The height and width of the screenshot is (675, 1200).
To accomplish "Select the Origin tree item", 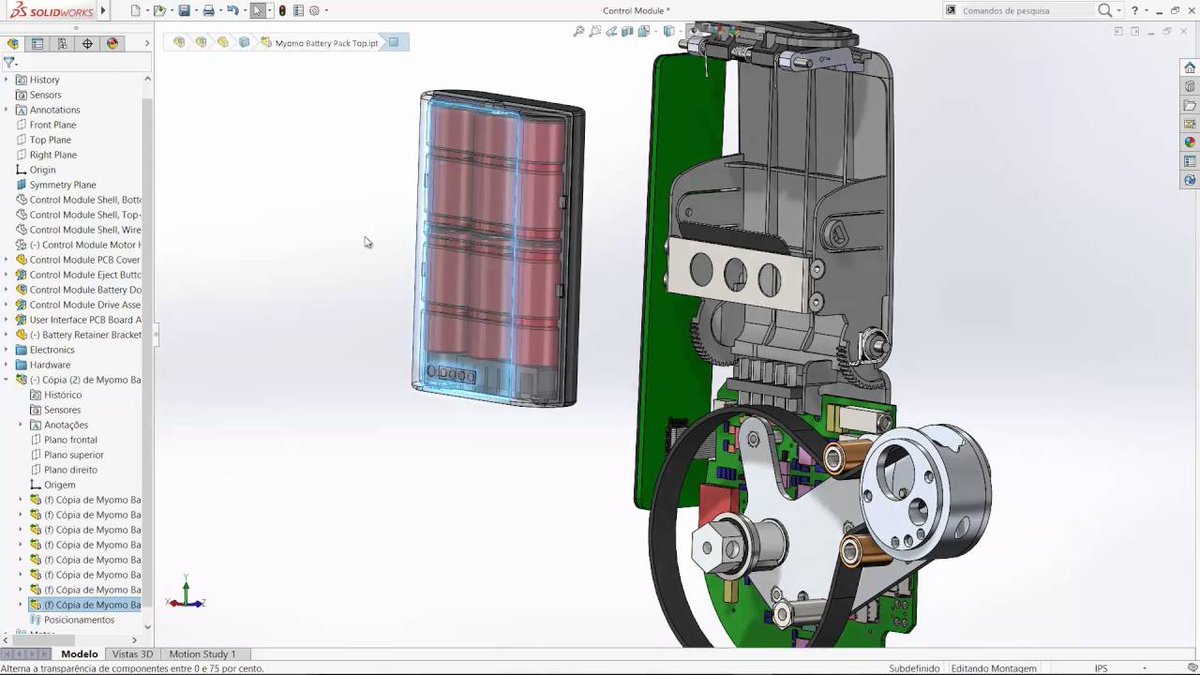I will click(x=43, y=170).
